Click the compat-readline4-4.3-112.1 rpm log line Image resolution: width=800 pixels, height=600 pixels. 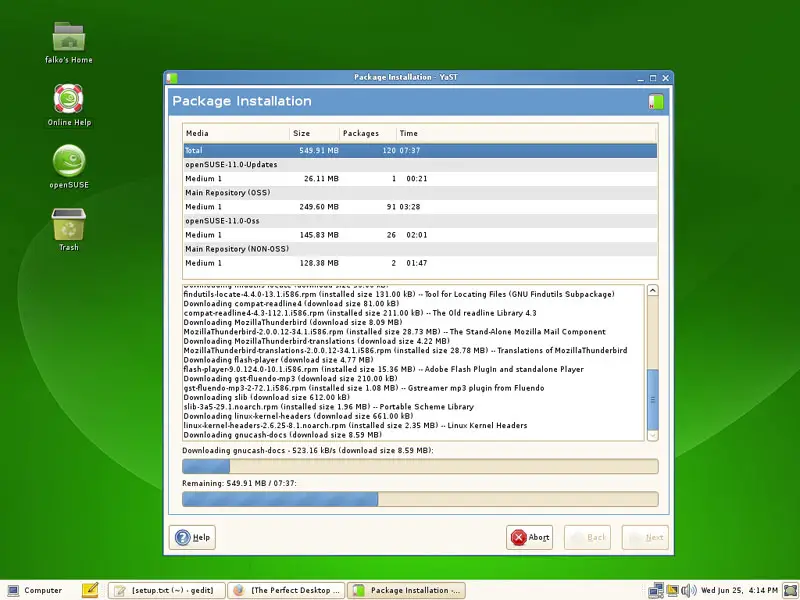pos(360,313)
